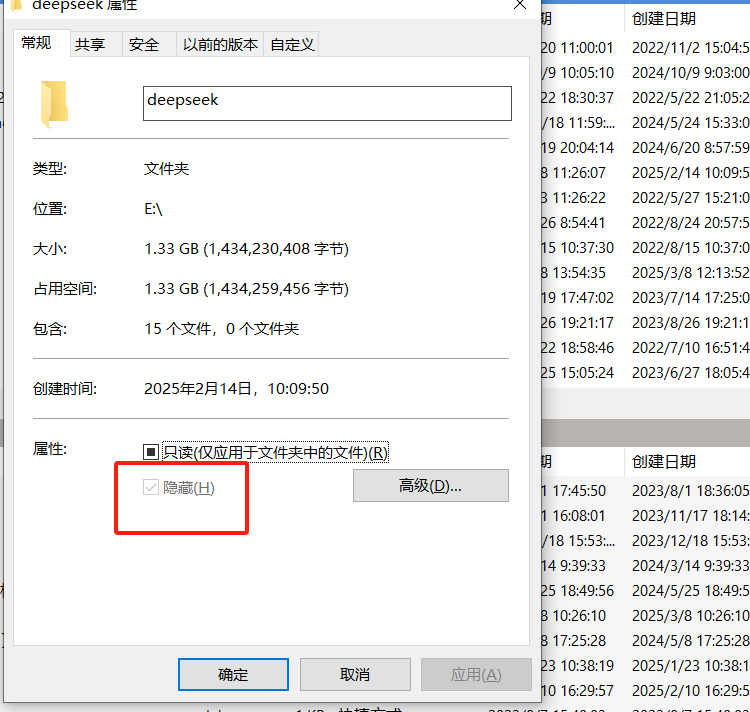Close the deepseek 属性 dialog
The height and width of the screenshot is (712, 750).
tap(520, 5)
